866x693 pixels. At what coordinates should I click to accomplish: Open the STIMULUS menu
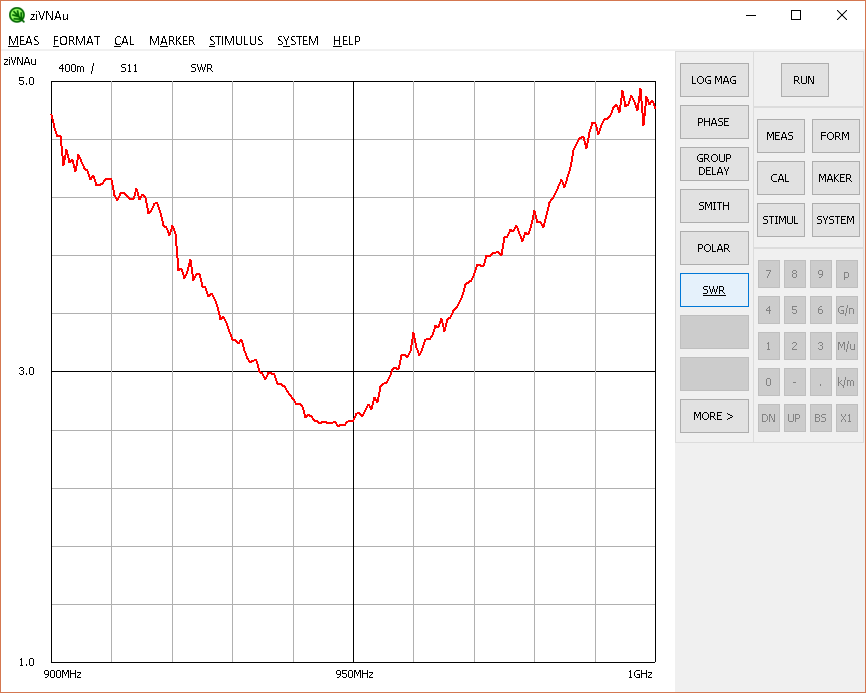[236, 41]
